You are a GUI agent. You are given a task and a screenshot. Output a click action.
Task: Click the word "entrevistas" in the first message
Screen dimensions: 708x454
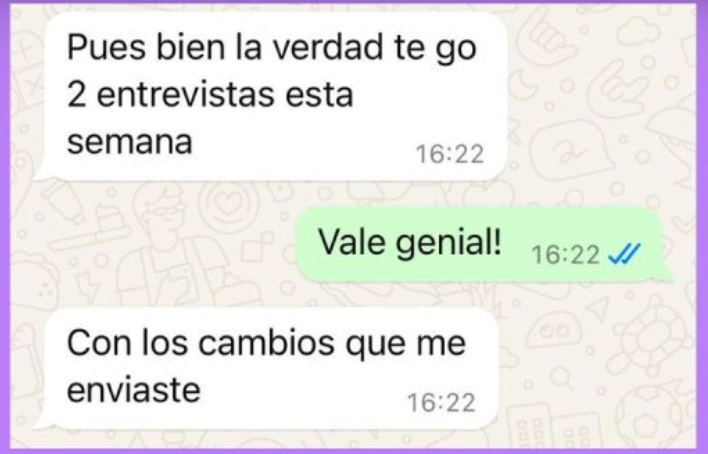tap(186, 95)
